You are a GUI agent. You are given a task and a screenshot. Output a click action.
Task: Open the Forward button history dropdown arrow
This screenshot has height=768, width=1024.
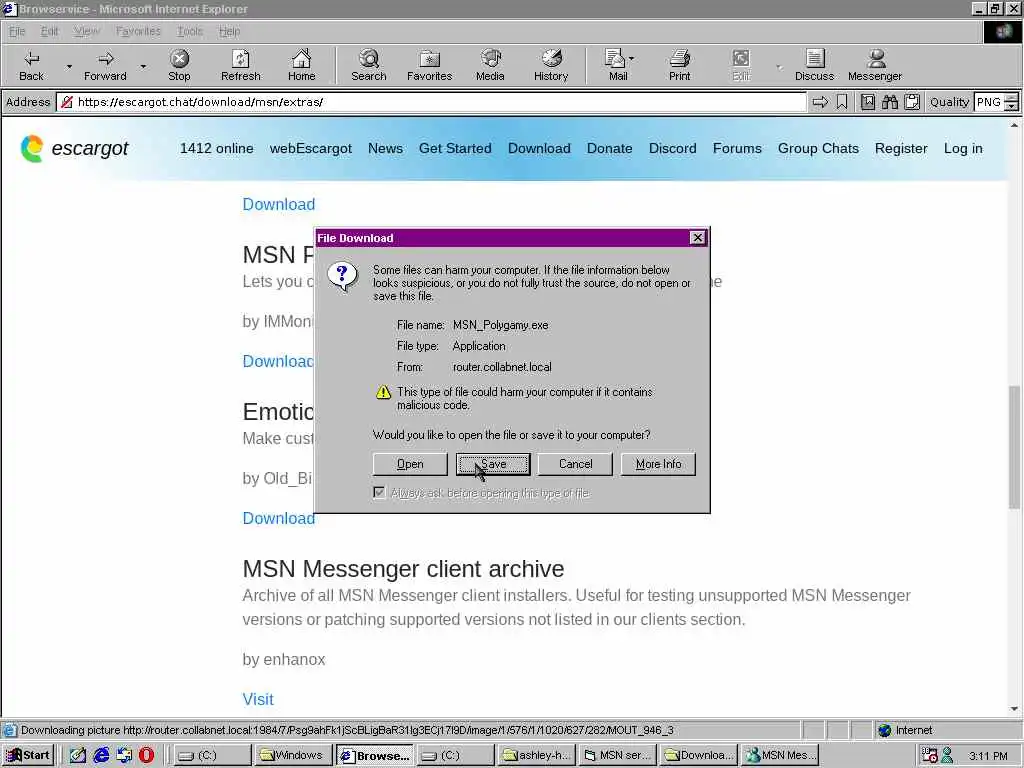[143, 66]
